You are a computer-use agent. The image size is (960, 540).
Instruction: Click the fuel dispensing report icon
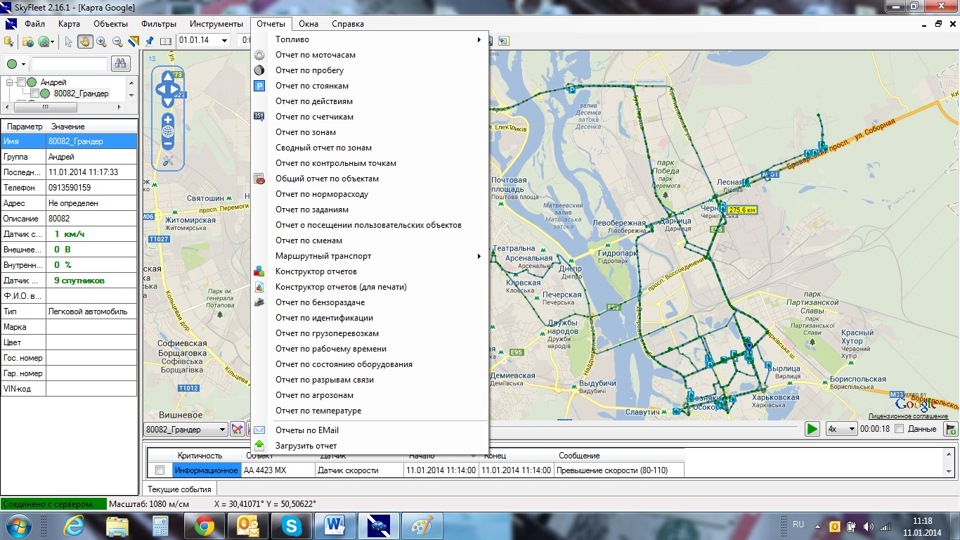pos(260,302)
